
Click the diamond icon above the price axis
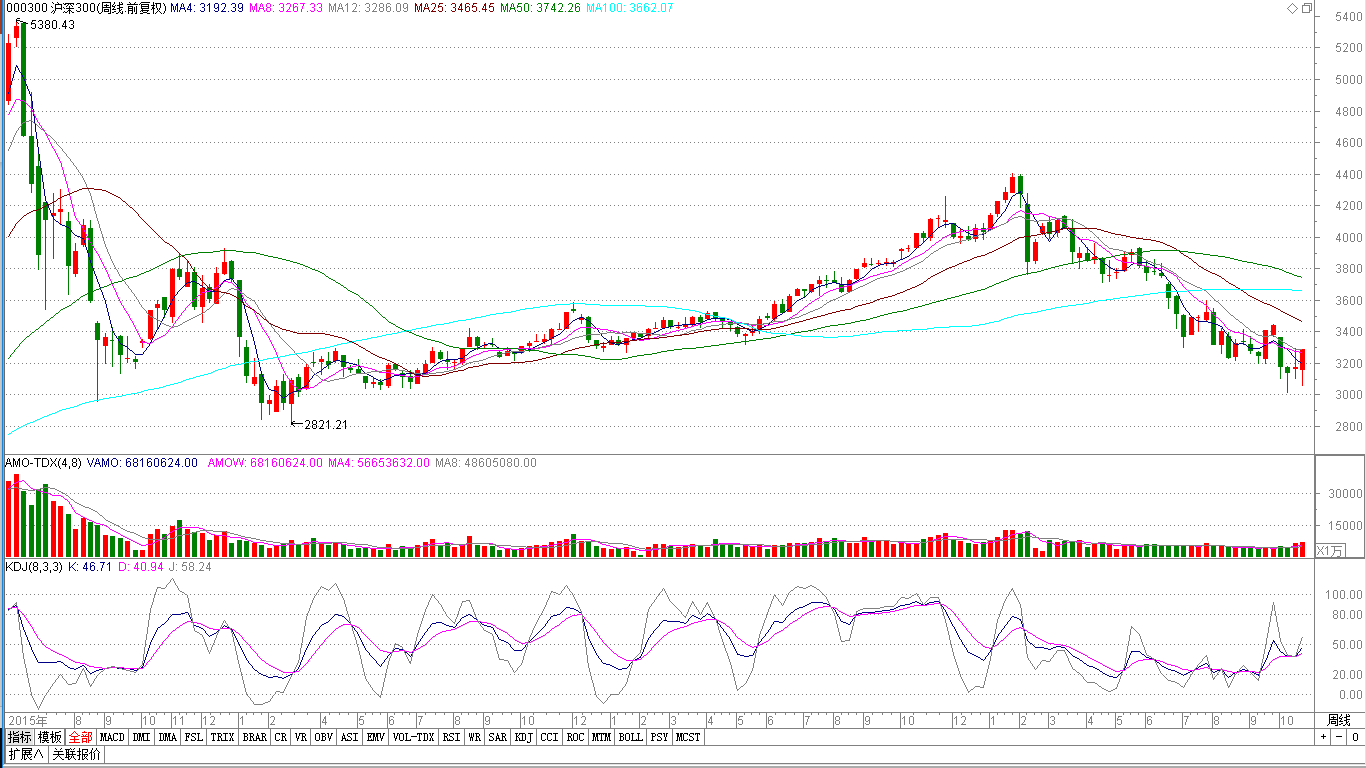[x=1291, y=8]
